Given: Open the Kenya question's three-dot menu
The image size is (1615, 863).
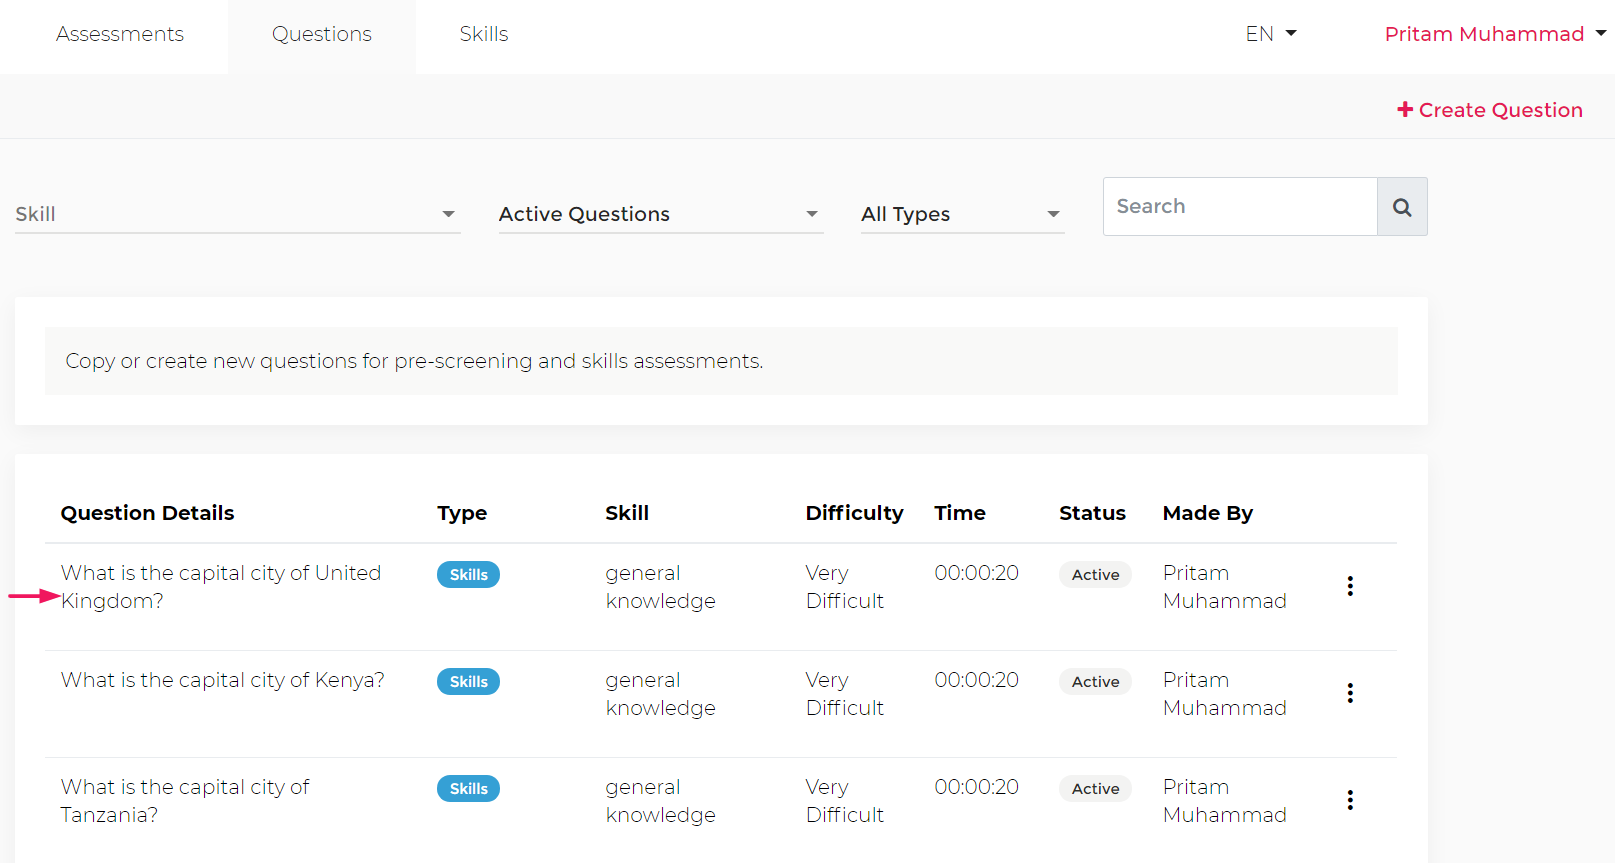Looking at the screenshot, I should pos(1350,693).
